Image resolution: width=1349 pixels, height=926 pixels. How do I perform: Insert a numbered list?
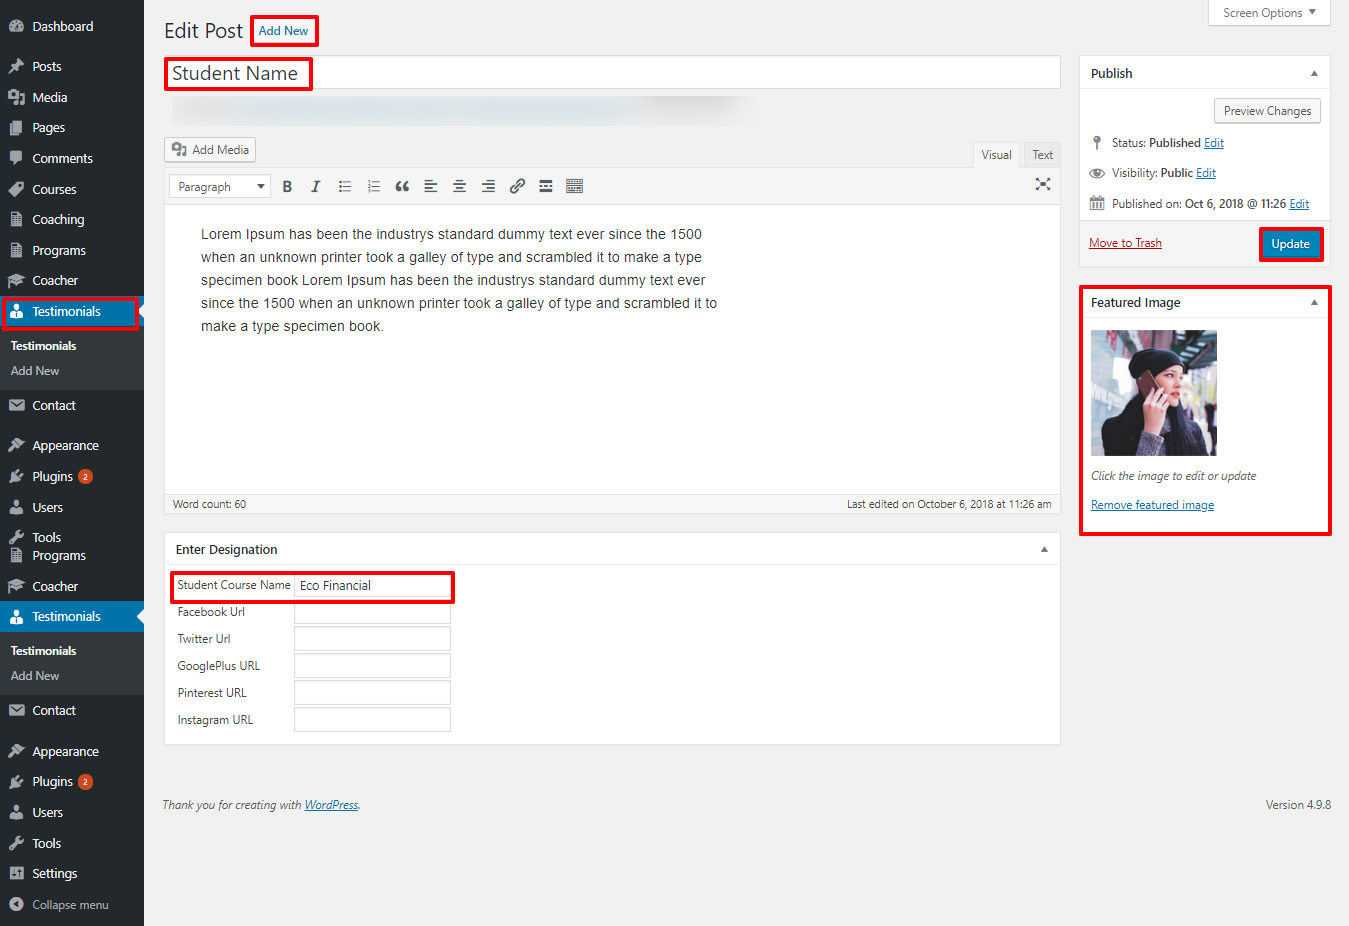coord(374,186)
